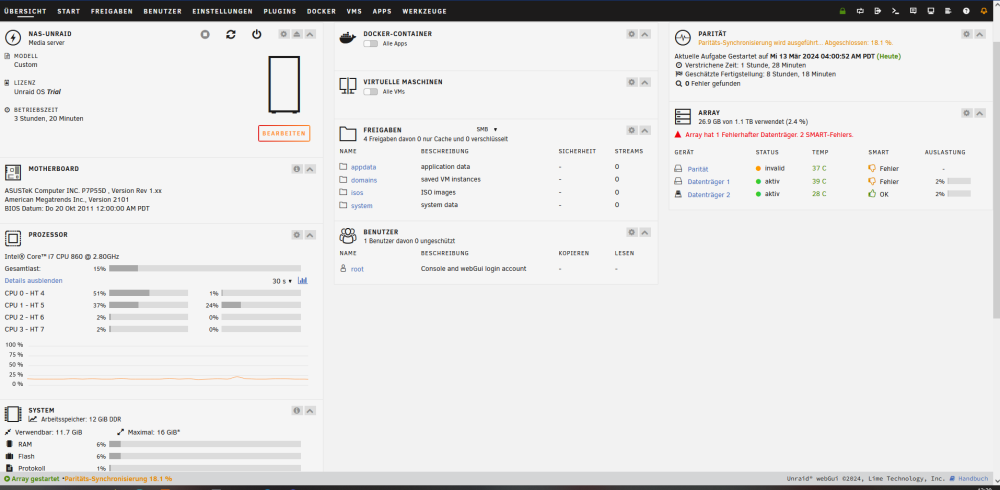This screenshot has height=490, width=1000.
Task: Open Docker-Container gear settings
Action: point(631,34)
